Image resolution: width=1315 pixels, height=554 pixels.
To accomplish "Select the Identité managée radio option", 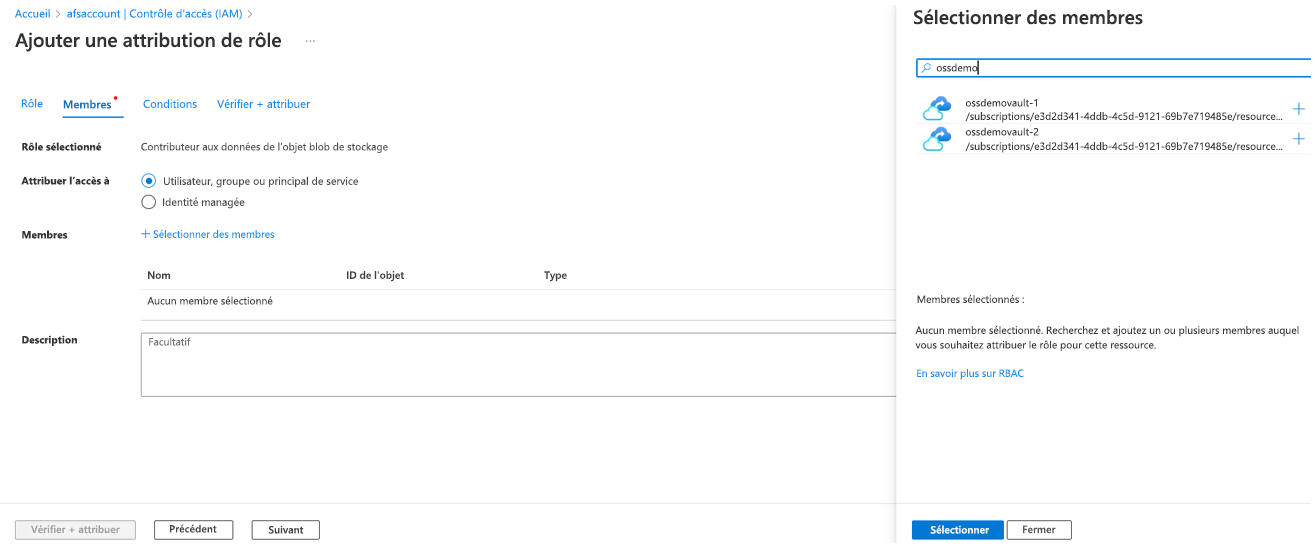I will [149, 202].
